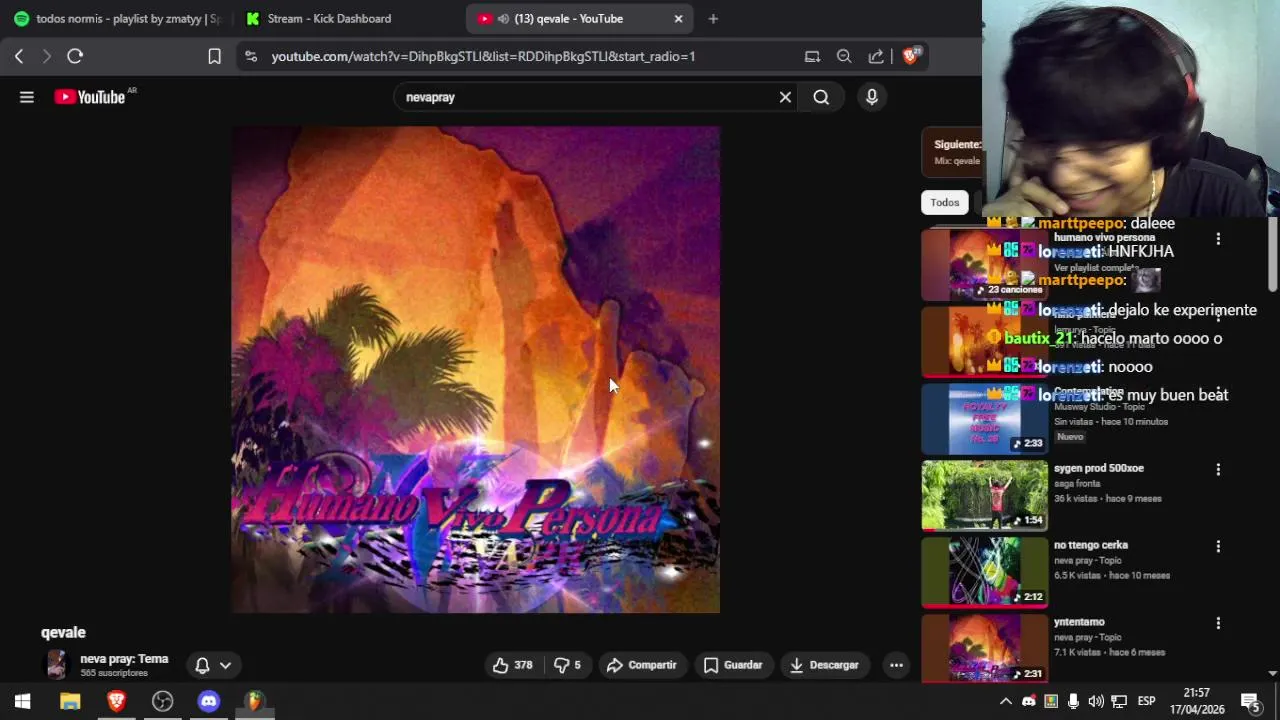The image size is (1280, 720).
Task: Open options for humano vivo persona playlist
Action: [x=1218, y=239]
